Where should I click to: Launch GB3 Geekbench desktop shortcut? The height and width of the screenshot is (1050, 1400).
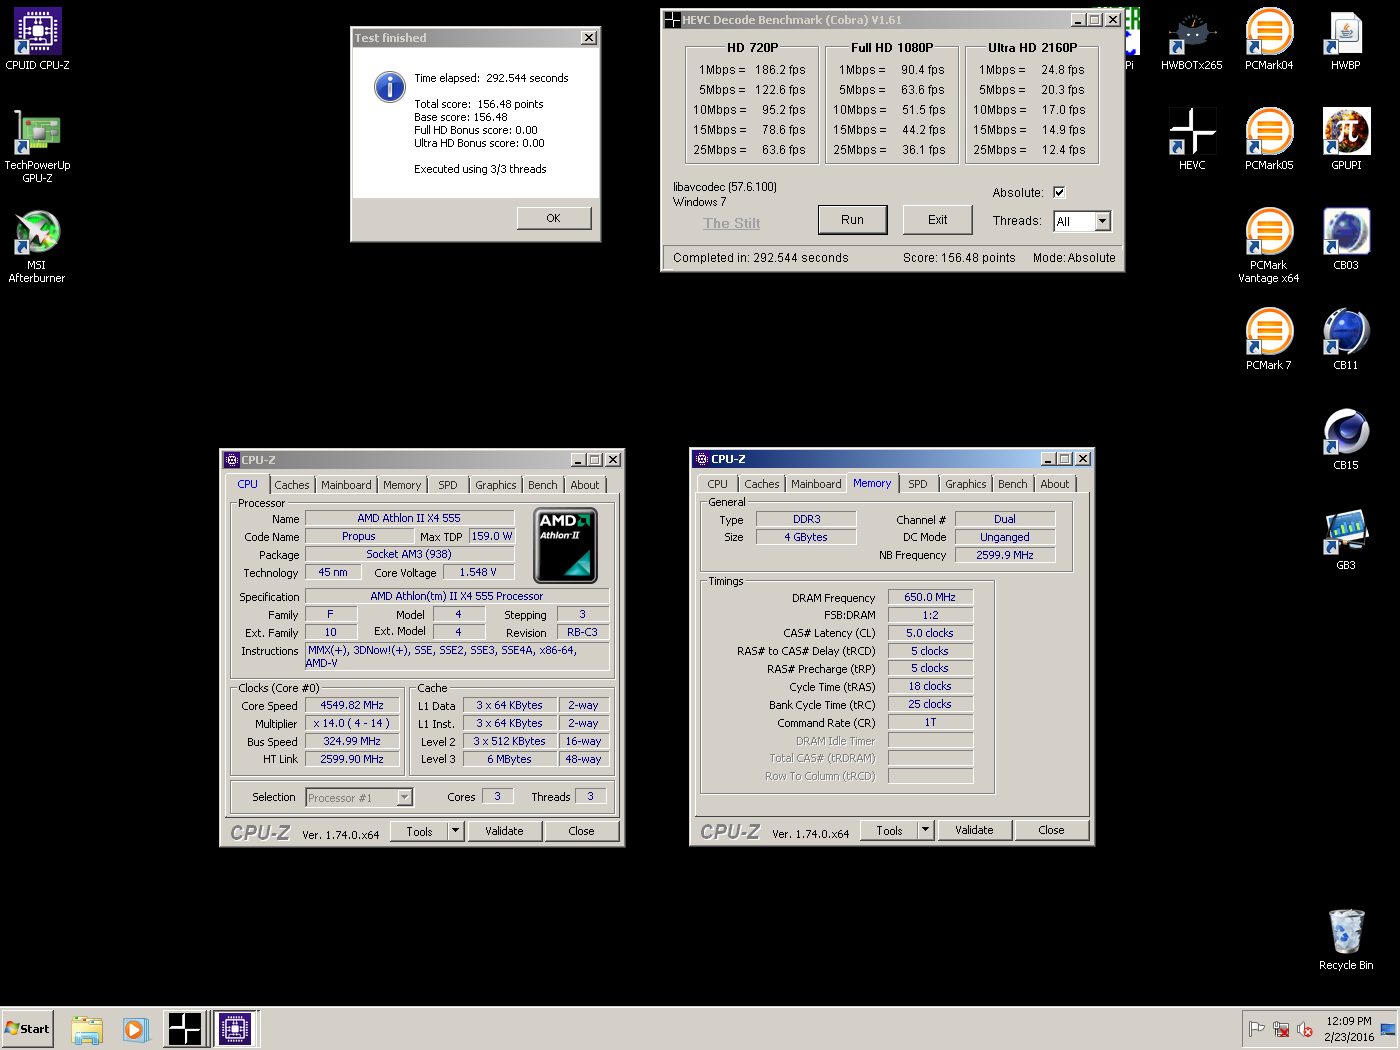coord(1346,539)
